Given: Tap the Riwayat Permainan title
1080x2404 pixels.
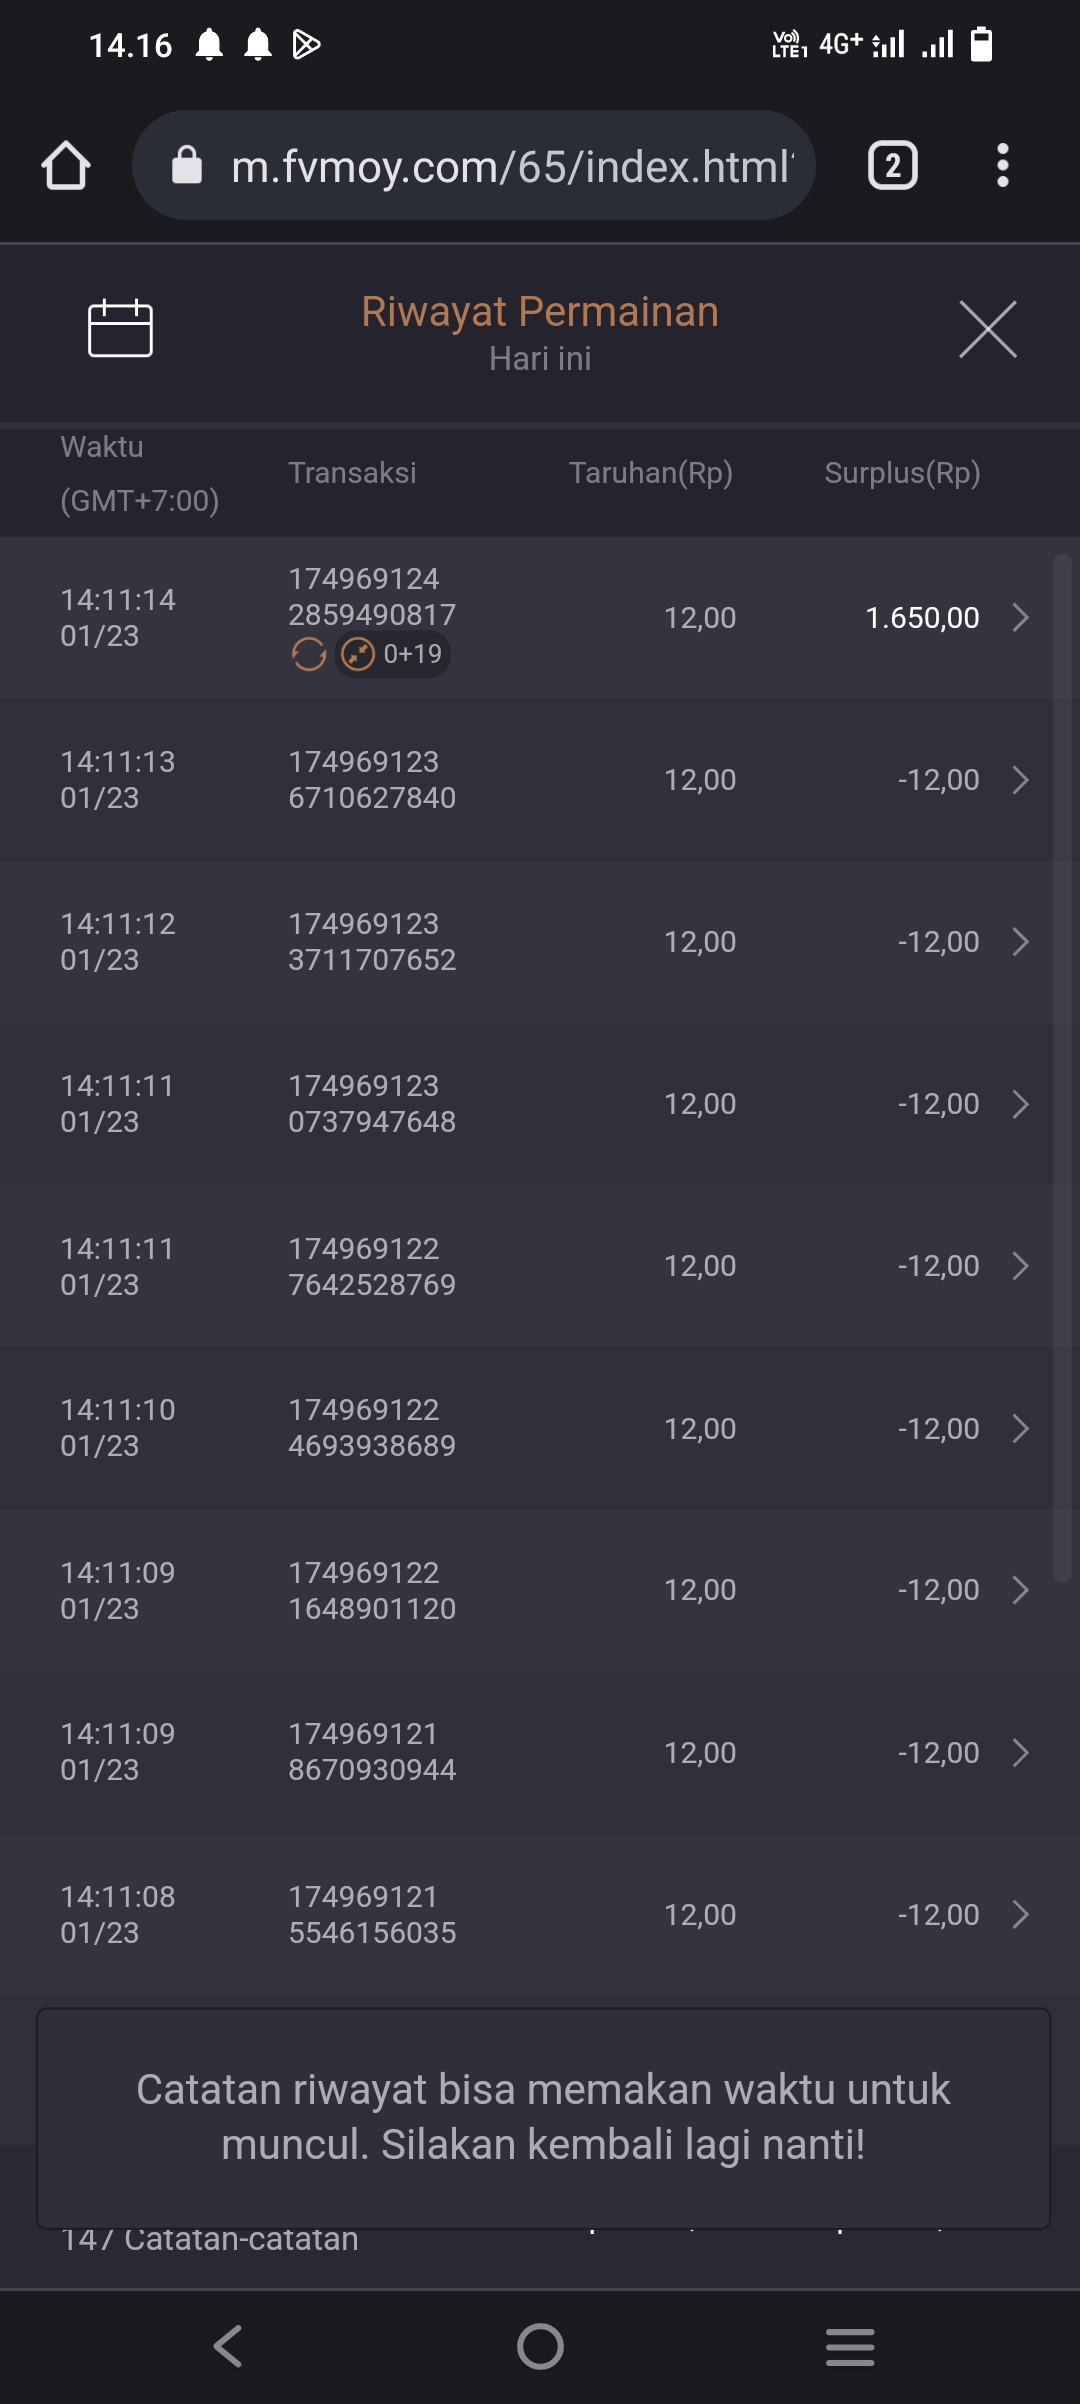Looking at the screenshot, I should point(540,312).
